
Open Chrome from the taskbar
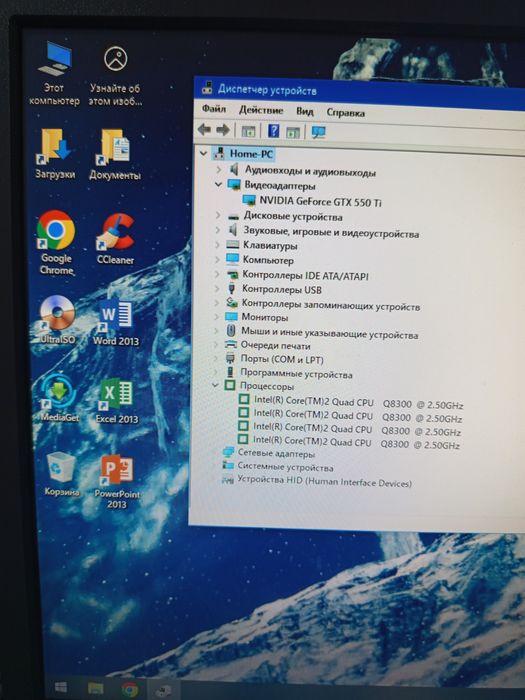pyautogui.click(x=129, y=689)
